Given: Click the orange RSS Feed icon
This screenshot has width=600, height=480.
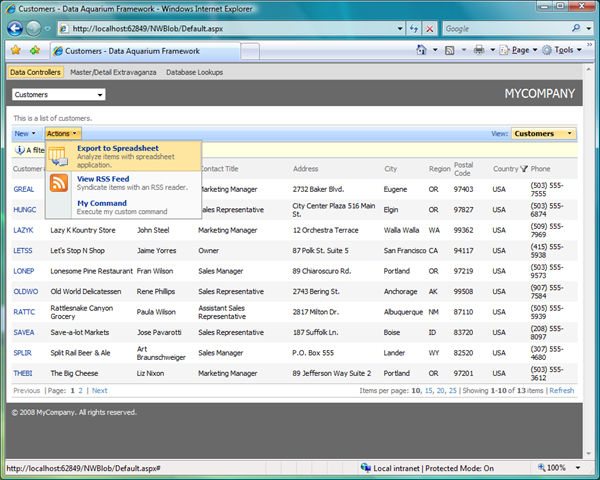Looking at the screenshot, I should pos(59,183).
